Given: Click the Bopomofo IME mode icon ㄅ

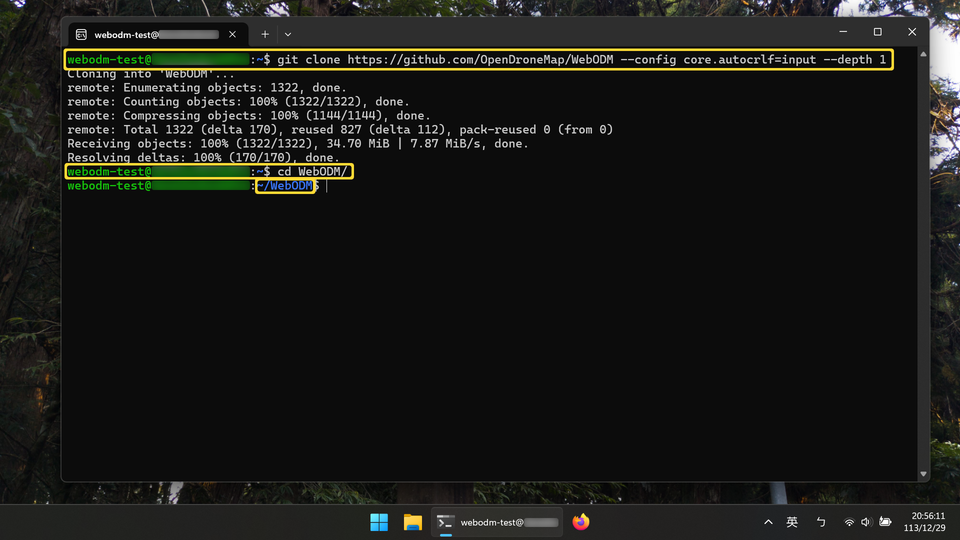Looking at the screenshot, I should tap(821, 522).
